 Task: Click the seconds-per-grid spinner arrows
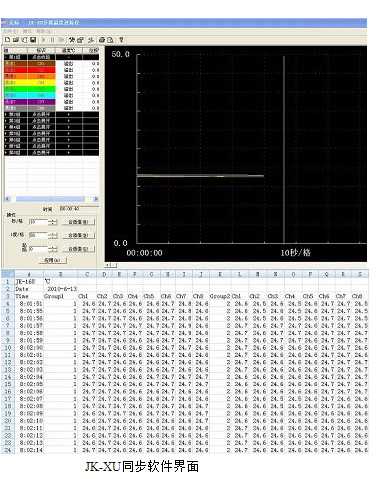(53, 222)
